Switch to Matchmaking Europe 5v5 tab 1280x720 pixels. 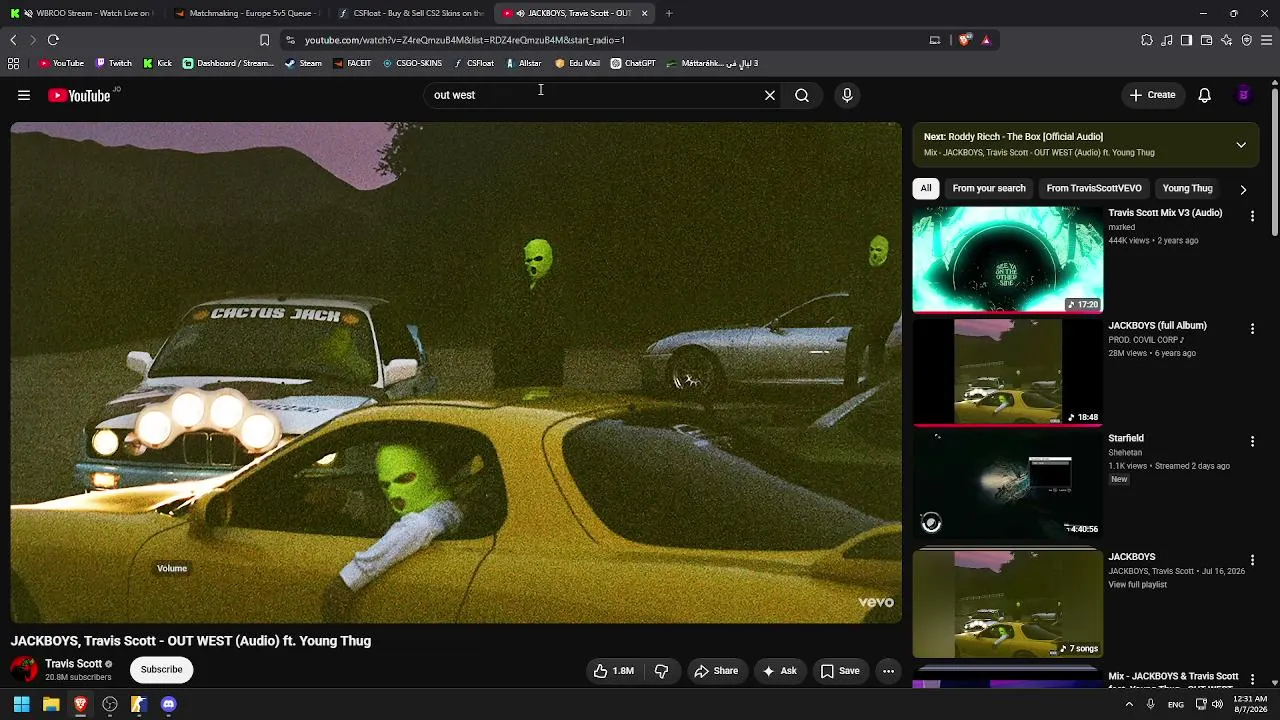[x=246, y=13]
